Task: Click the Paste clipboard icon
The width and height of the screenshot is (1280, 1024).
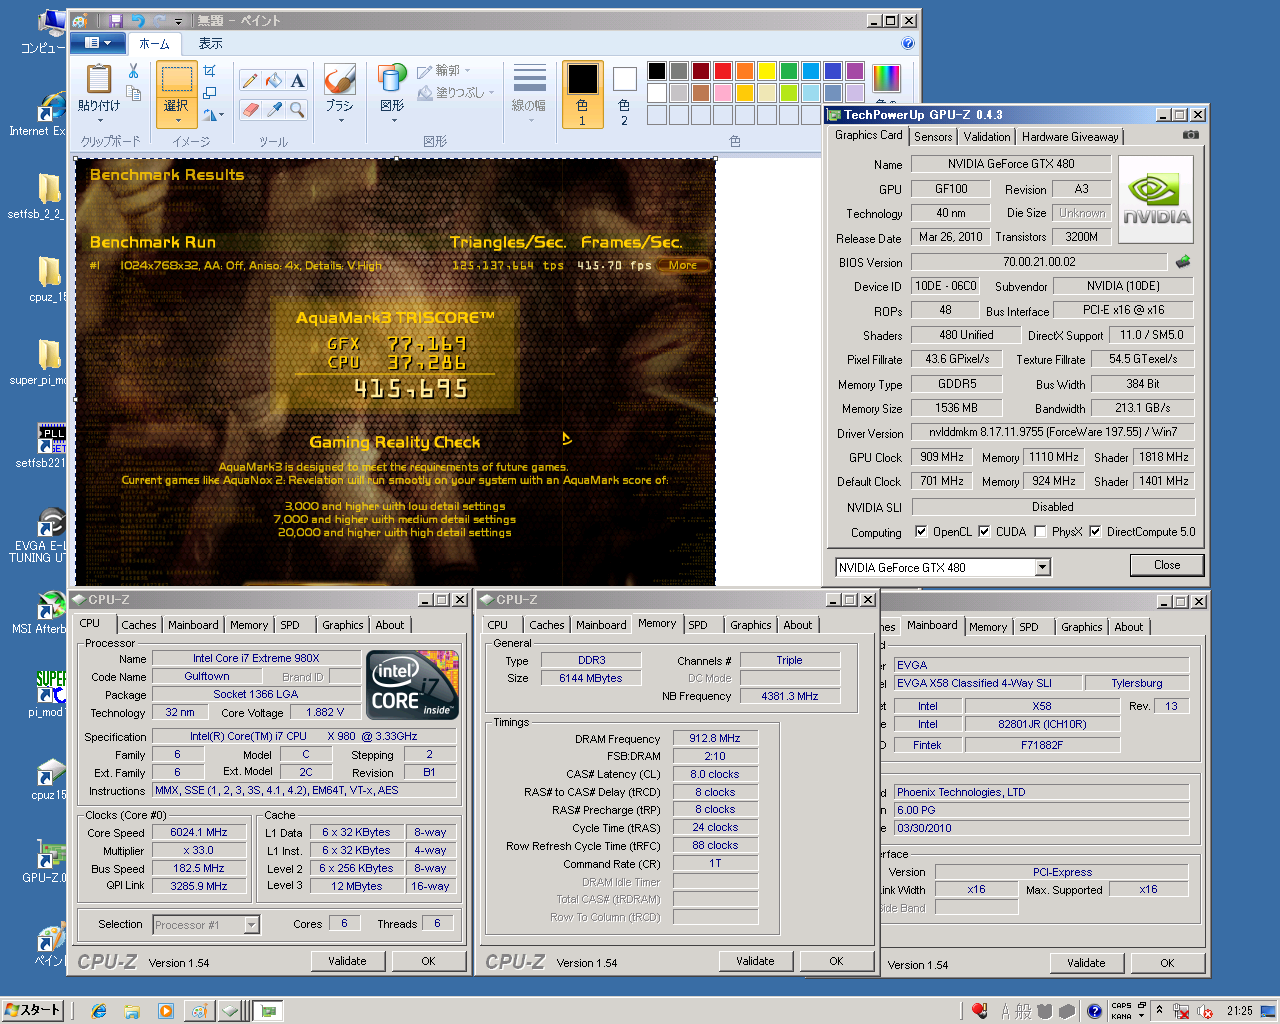Action: coord(99,78)
